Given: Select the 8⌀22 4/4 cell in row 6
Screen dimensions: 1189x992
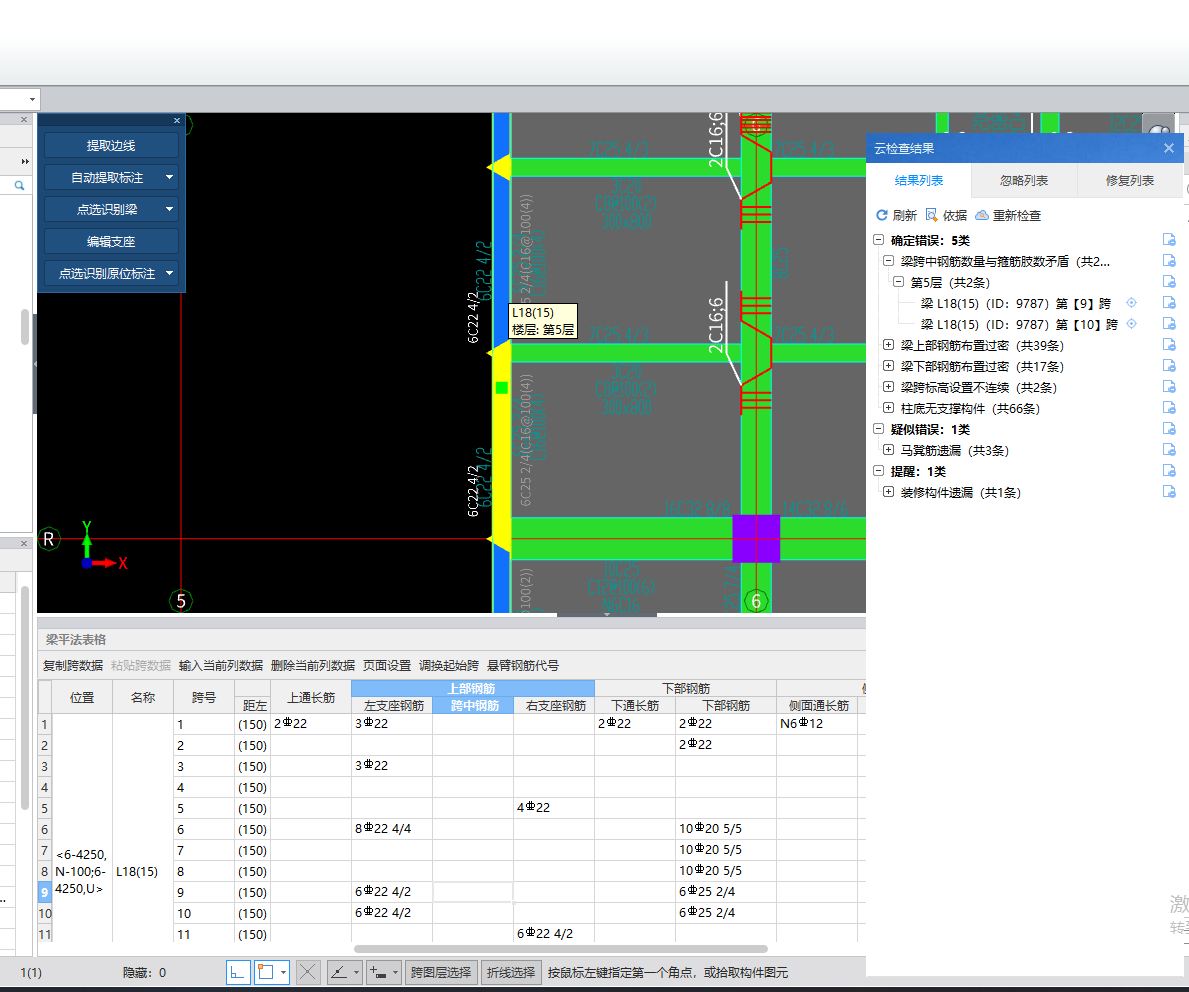Looking at the screenshot, I should coord(392,829).
